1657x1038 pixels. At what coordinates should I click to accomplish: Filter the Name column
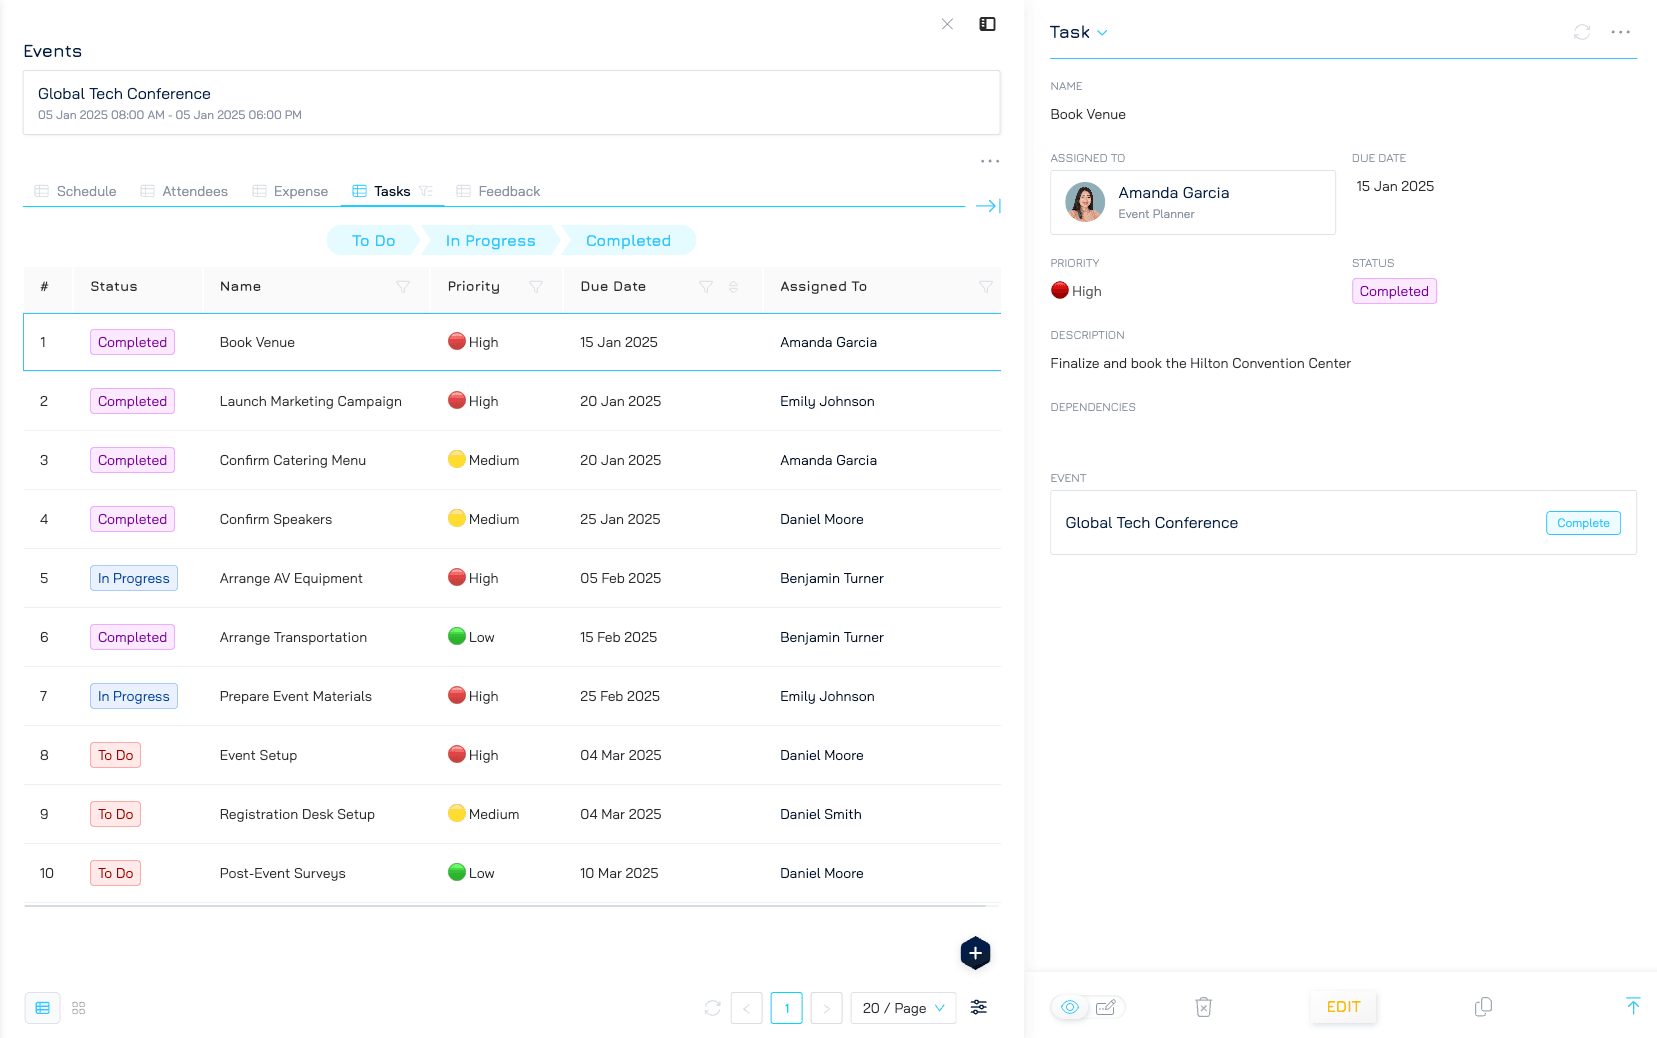point(403,287)
